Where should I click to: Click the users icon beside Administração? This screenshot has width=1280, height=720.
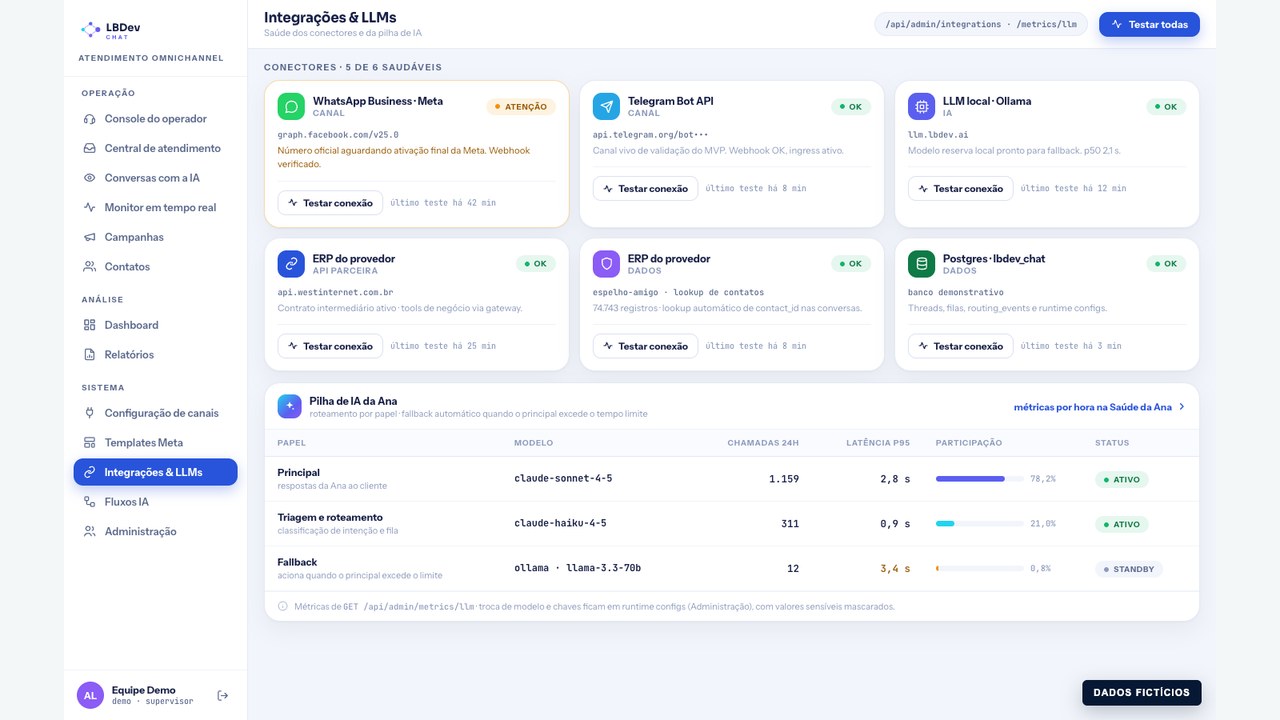pos(90,532)
